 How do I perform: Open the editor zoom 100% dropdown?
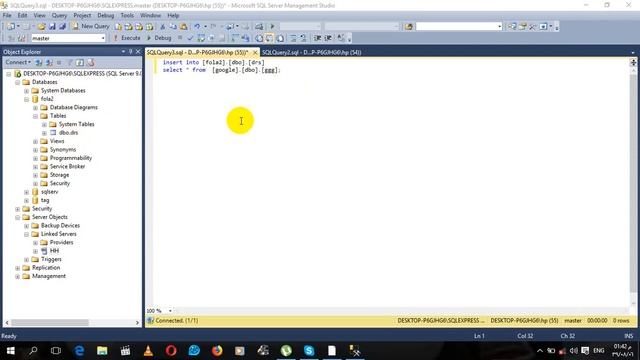coord(170,311)
